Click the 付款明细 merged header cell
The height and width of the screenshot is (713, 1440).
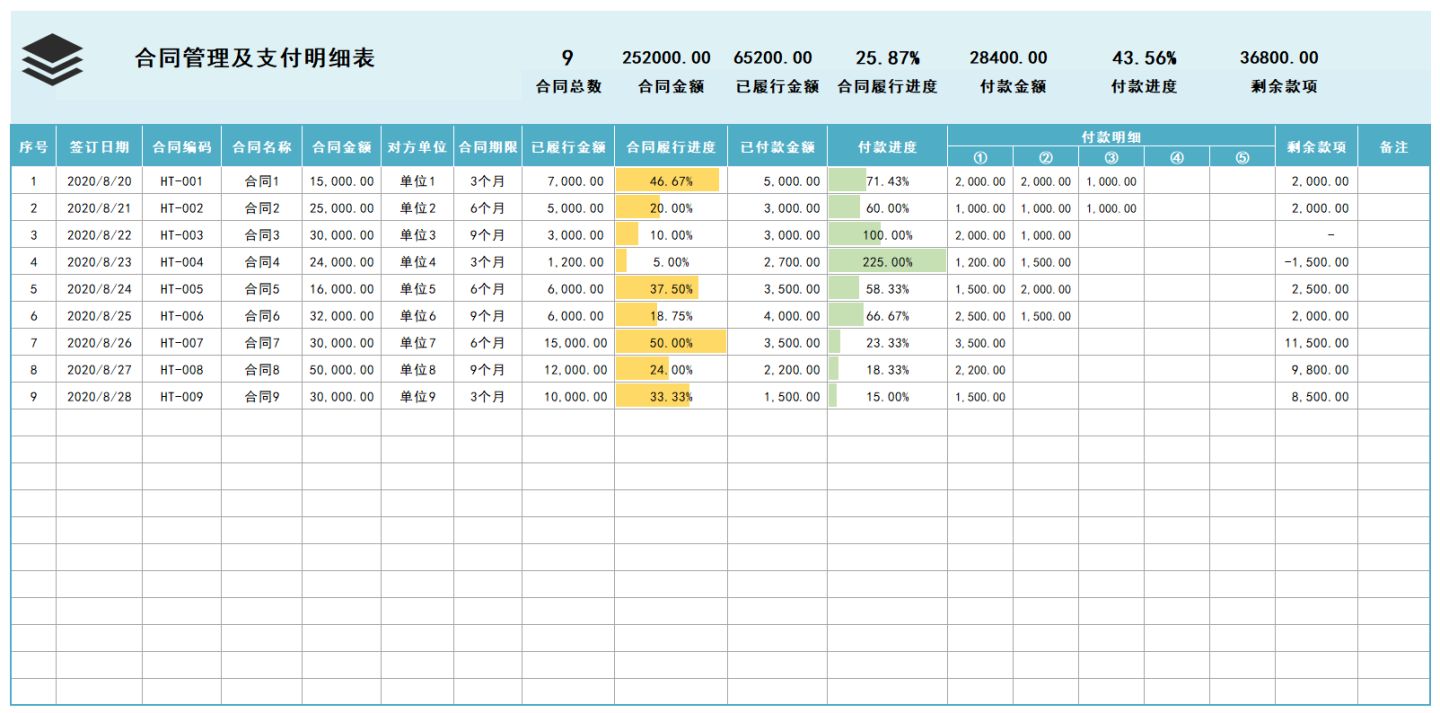[1111, 136]
